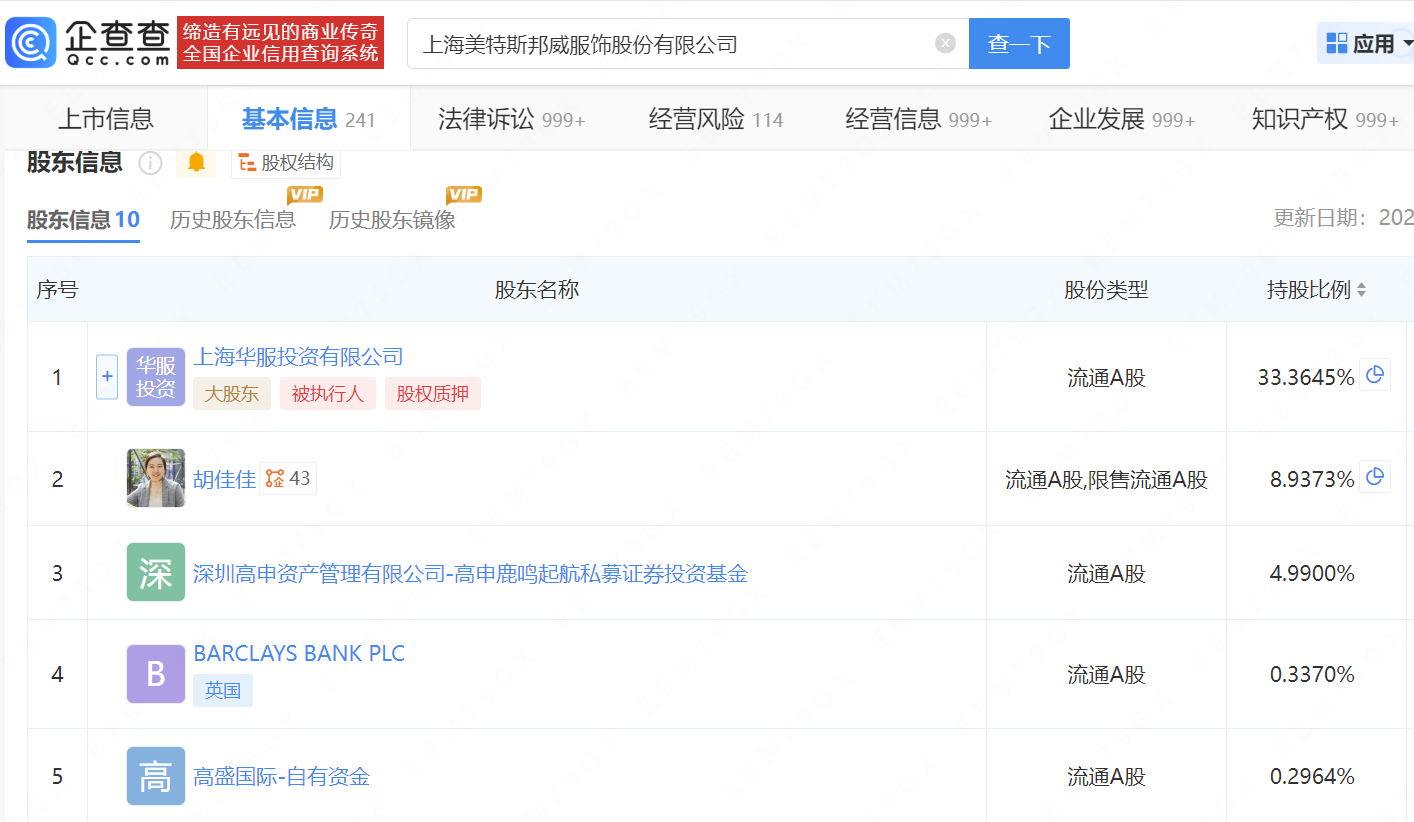Viewport: 1414px width, 822px height.
Task: Click the 查一下 search button
Action: coord(1019,43)
